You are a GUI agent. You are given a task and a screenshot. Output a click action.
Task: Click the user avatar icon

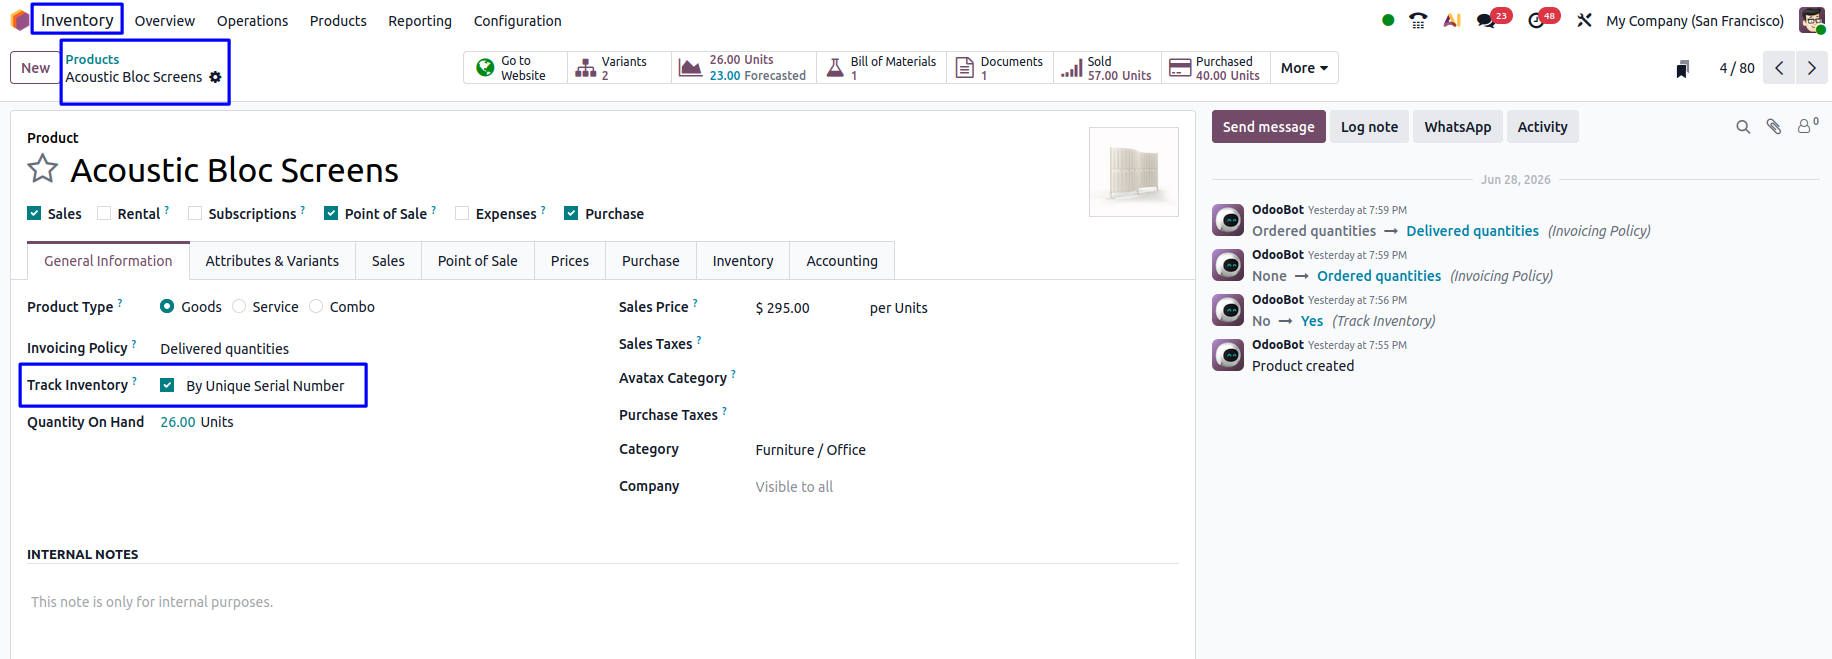pyautogui.click(x=1811, y=20)
